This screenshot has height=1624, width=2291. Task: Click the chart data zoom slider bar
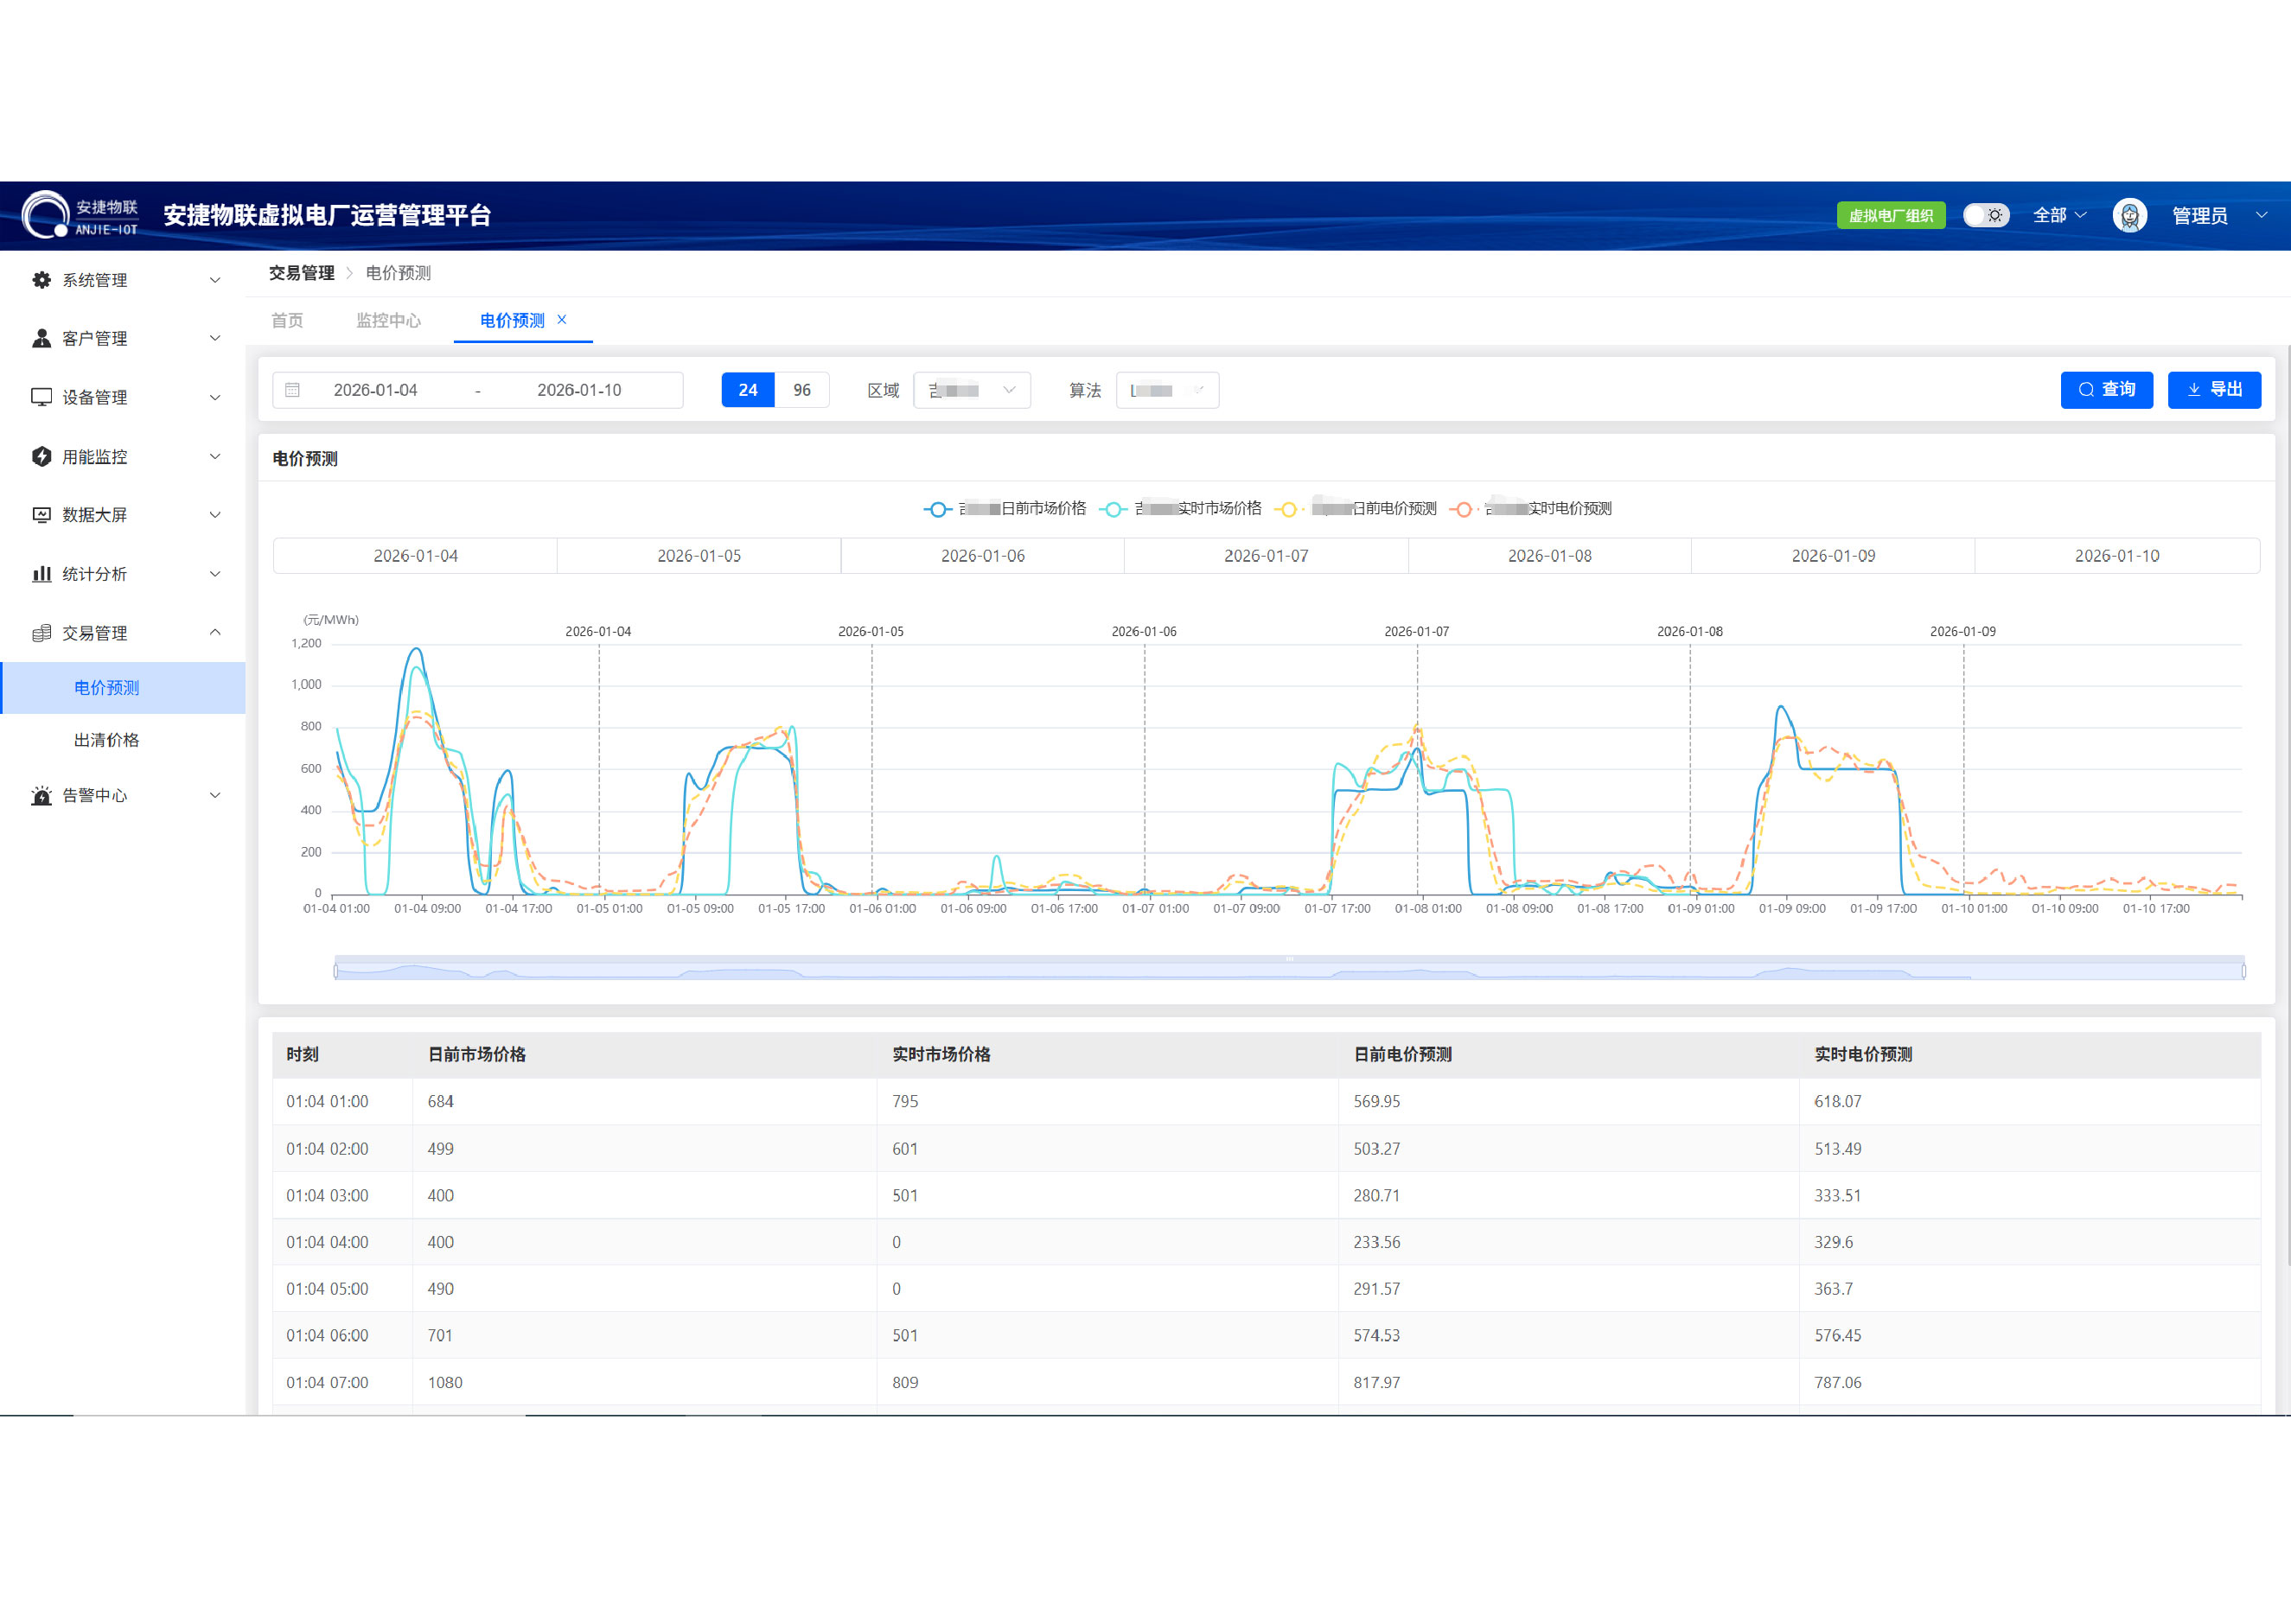1288,970
